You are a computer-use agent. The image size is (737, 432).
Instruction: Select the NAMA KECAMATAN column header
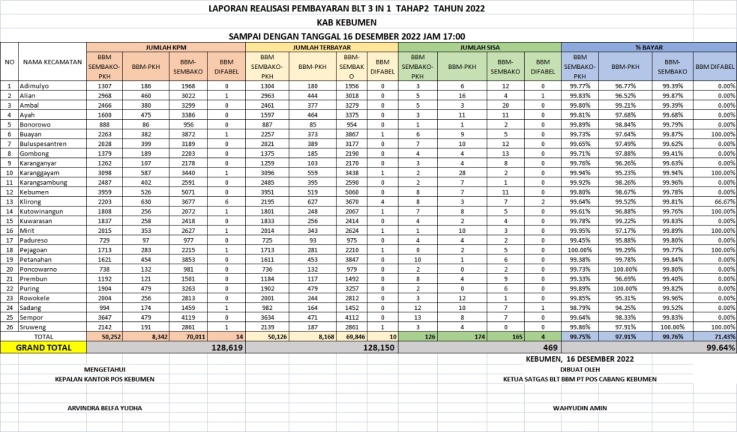tap(52, 62)
